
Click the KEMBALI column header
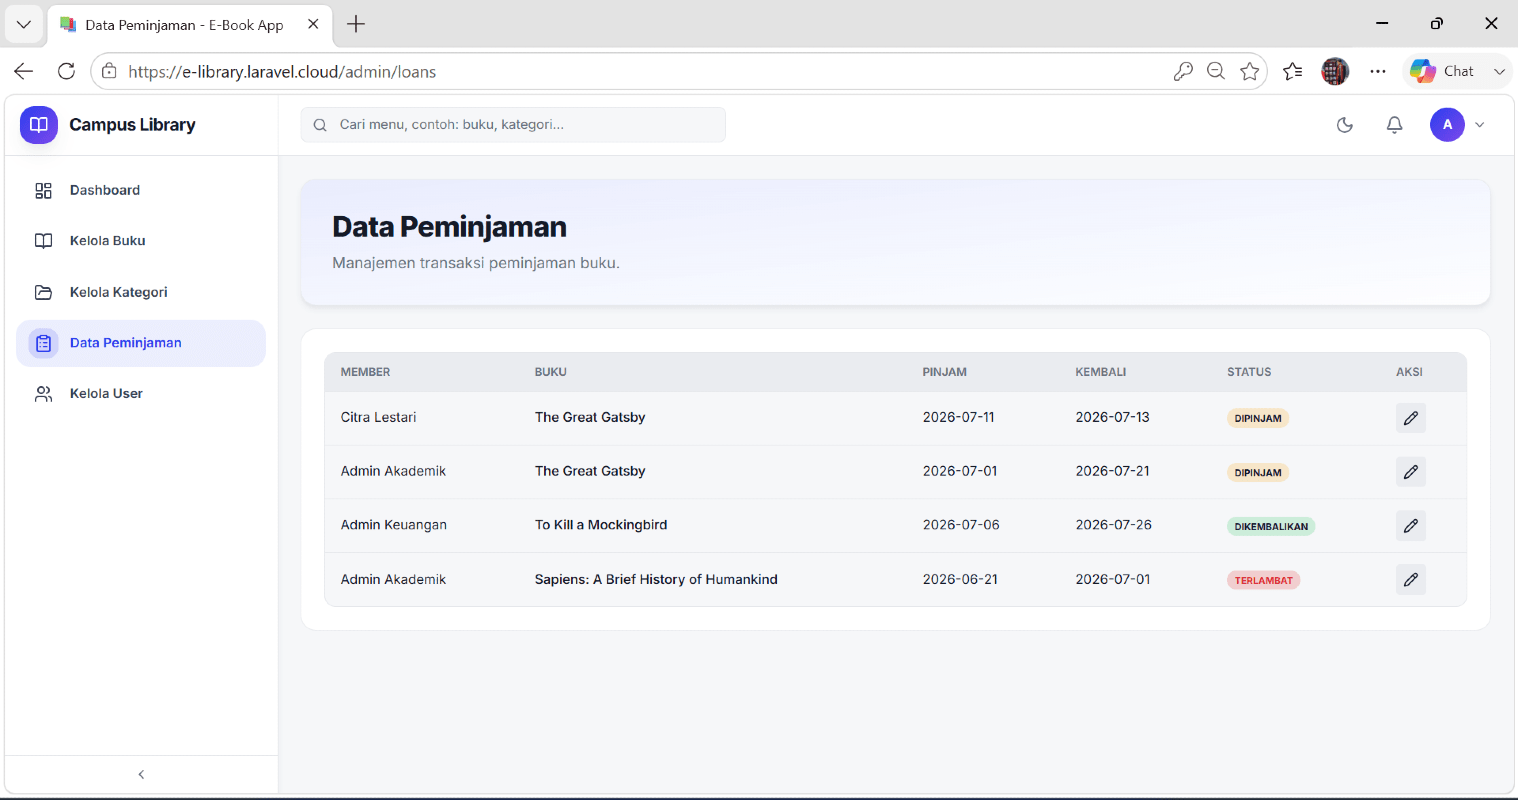click(1100, 372)
